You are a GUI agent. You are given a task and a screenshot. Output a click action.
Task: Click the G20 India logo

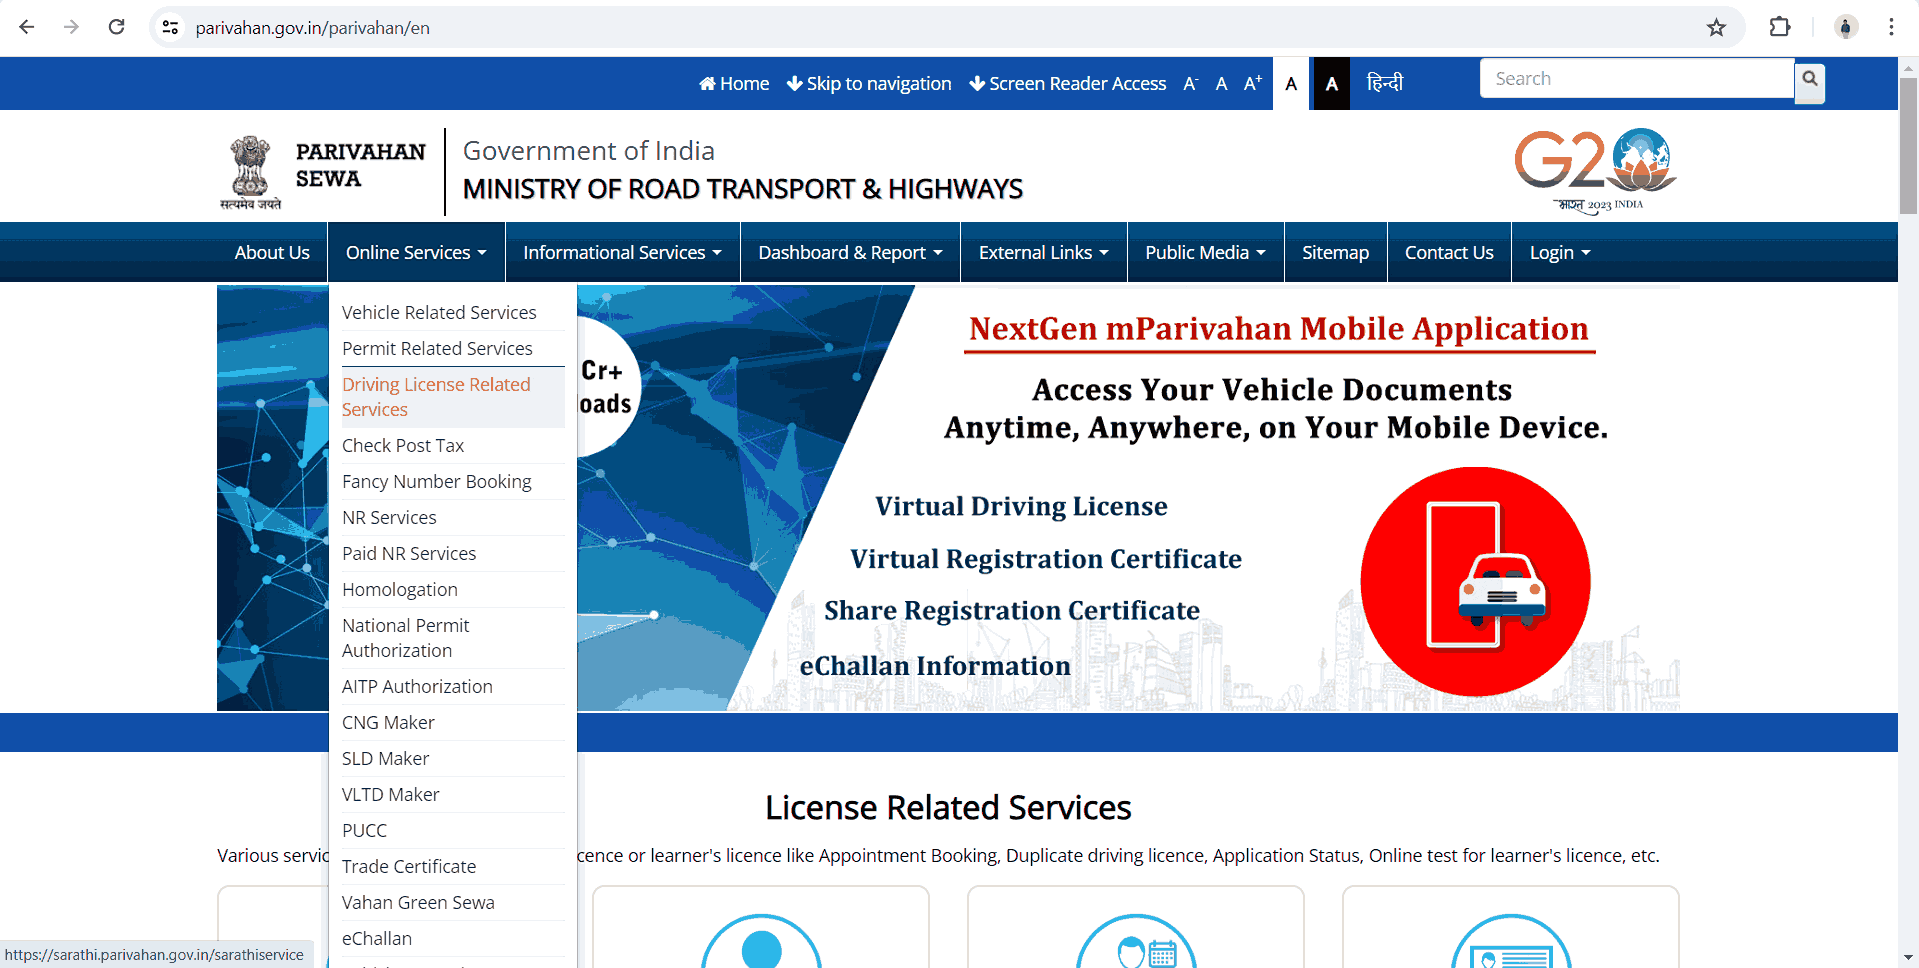1596,170
